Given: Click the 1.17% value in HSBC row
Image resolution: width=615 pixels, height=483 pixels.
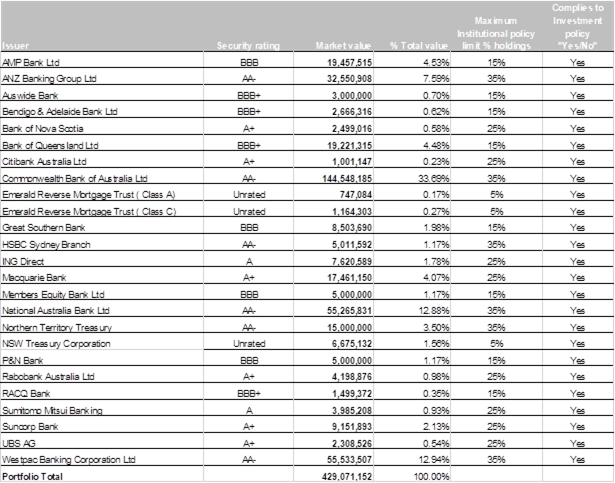Looking at the screenshot, I should 436,245.
